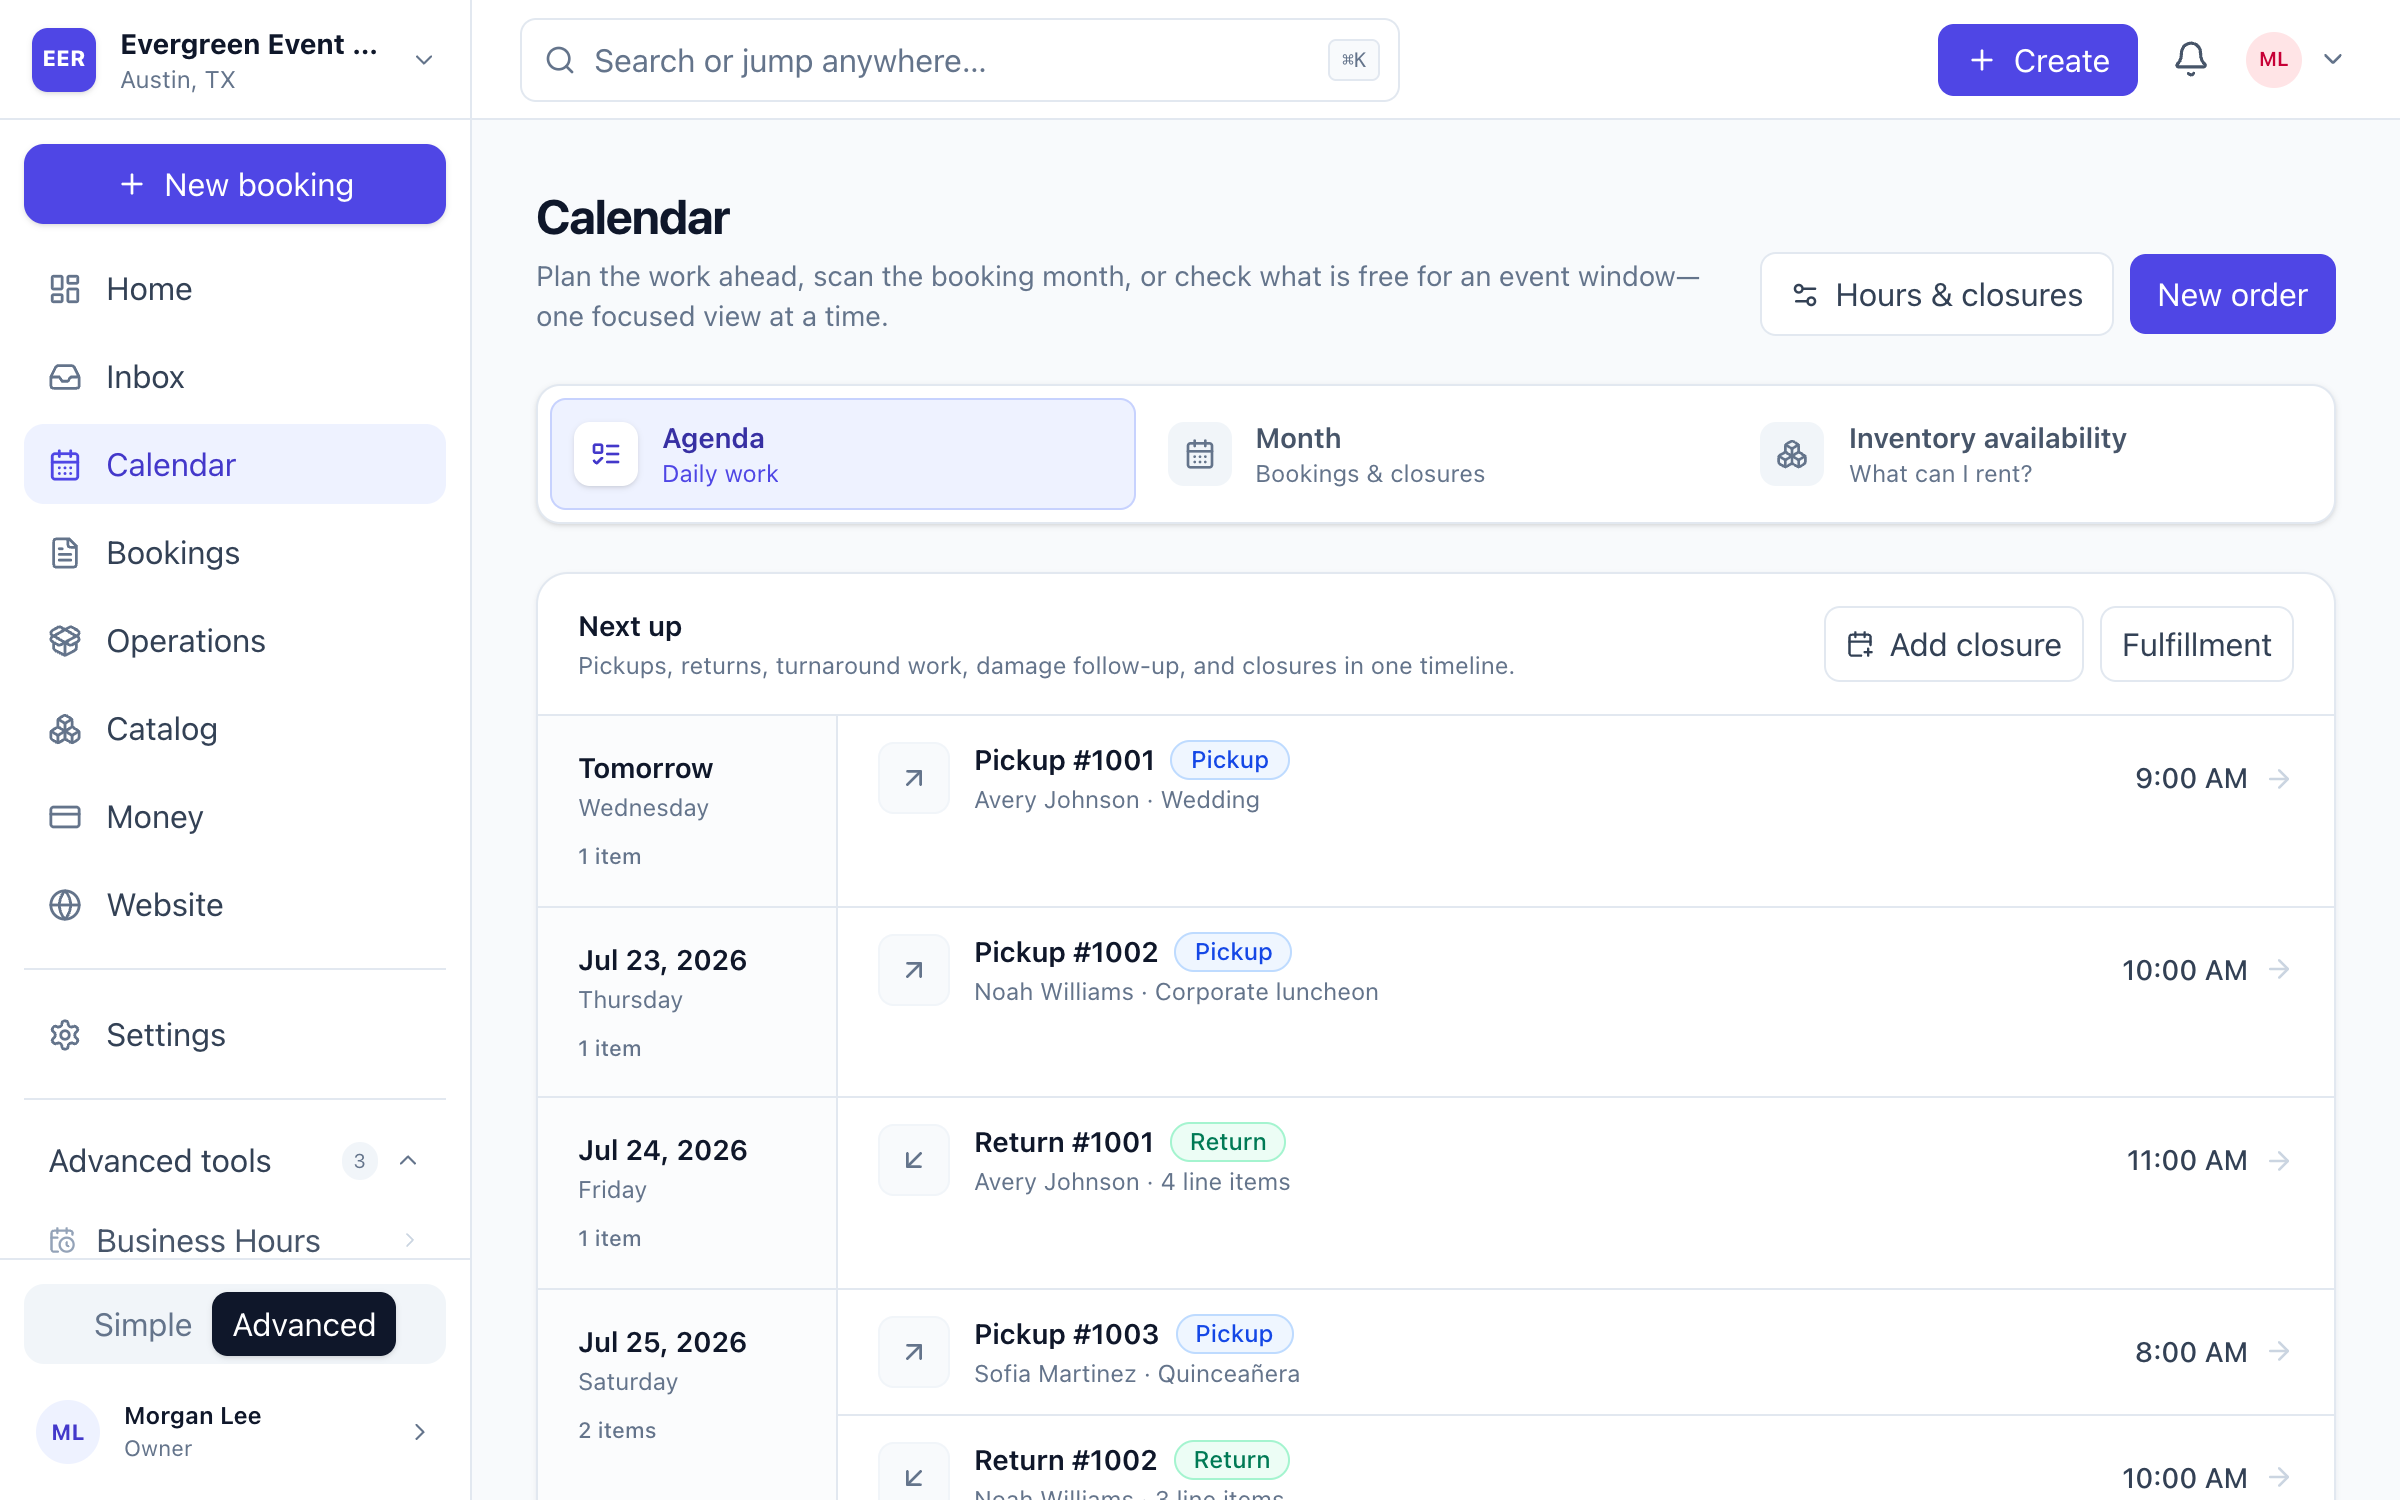This screenshot has width=2400, height=1500.
Task: Click the outgoing arrow icon for Pickup #1003
Action: click(914, 1352)
